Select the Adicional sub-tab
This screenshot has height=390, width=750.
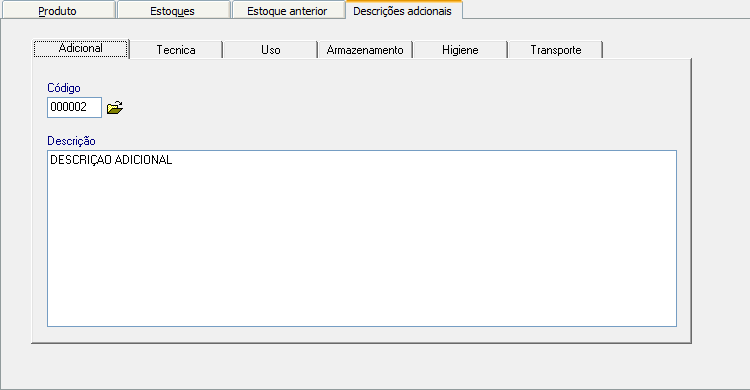tap(81, 49)
